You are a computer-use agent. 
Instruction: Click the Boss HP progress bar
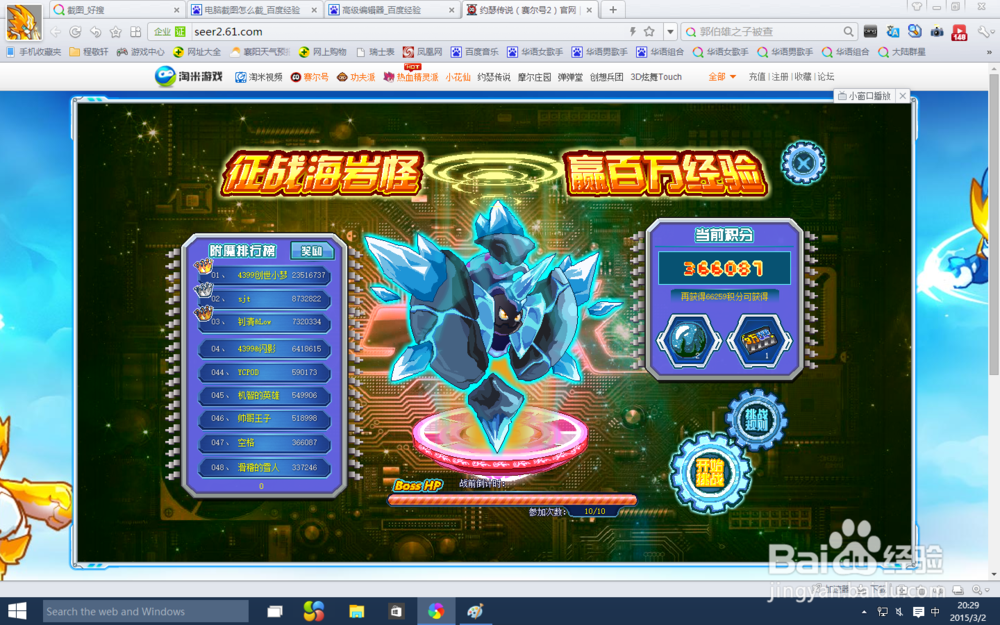[x=513, y=499]
